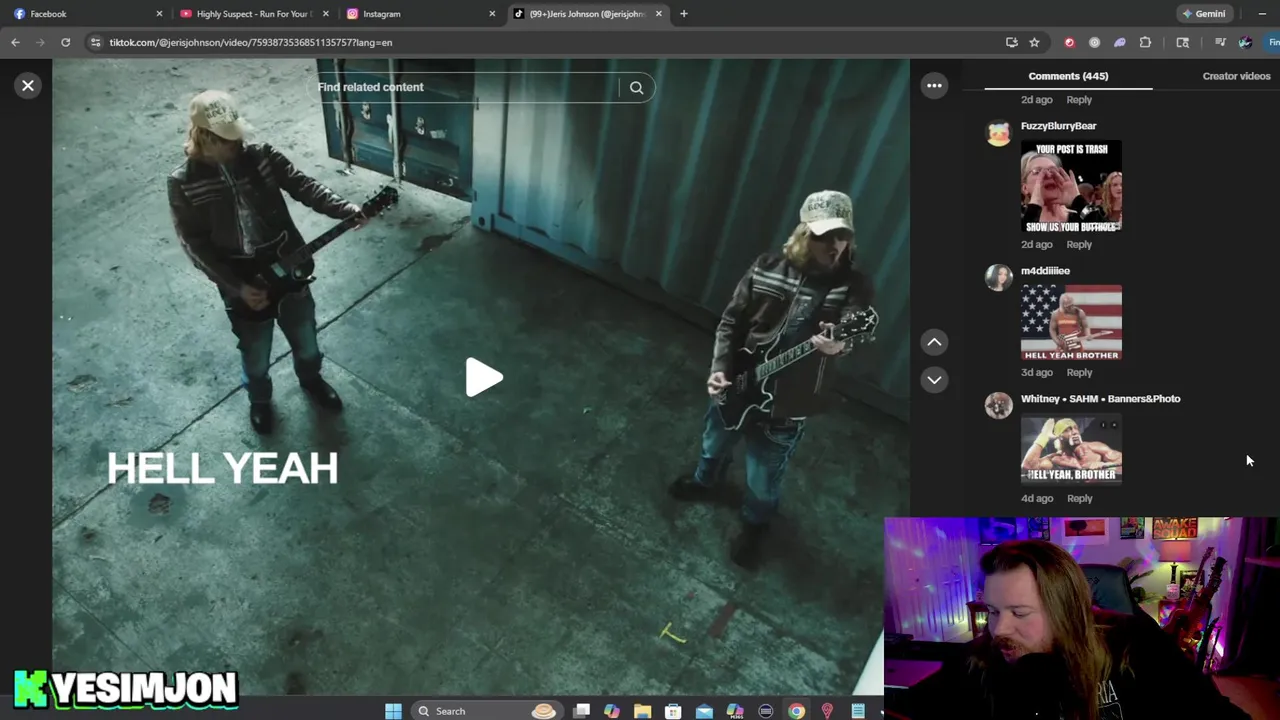Image resolution: width=1280 pixels, height=720 pixels.
Task: Close the Facebook browser tab
Action: click(159, 14)
